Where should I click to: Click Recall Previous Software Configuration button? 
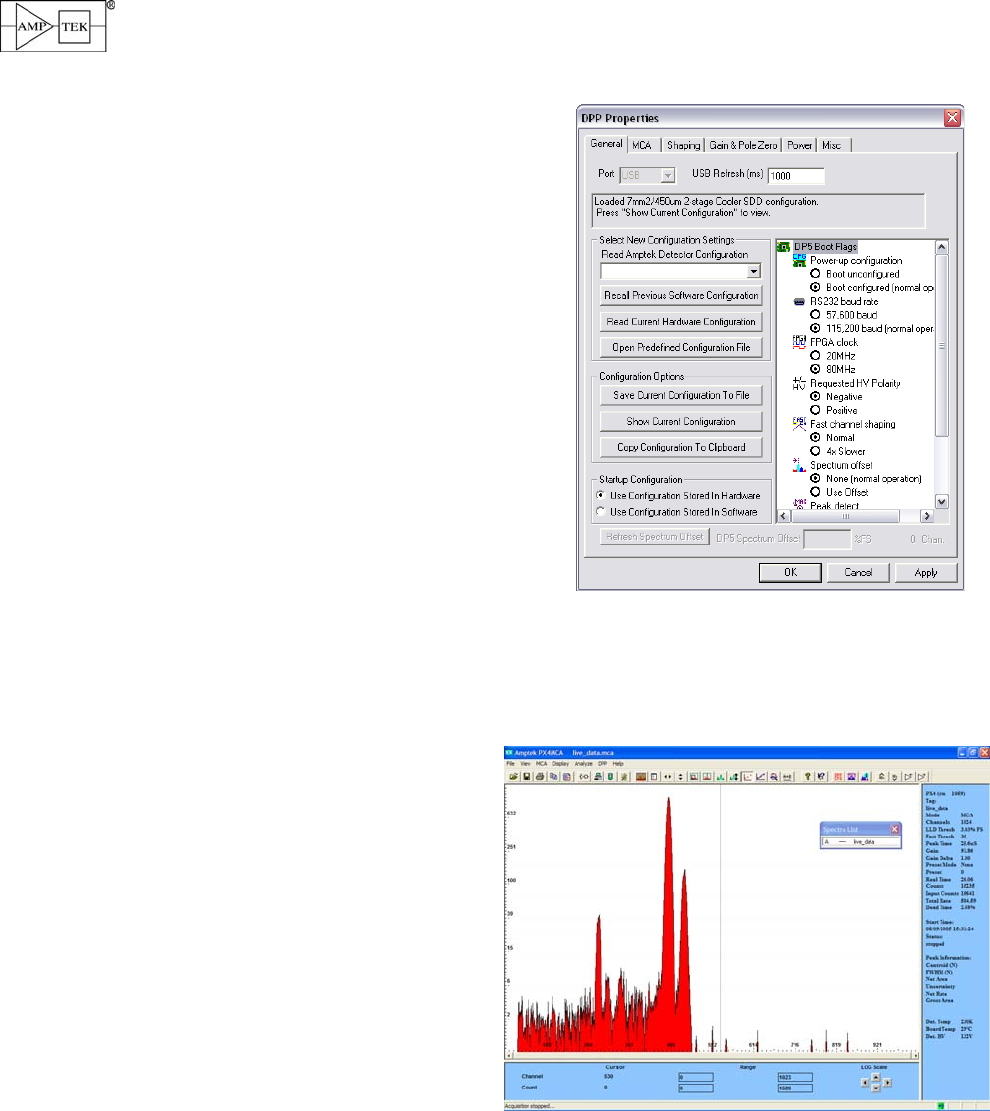tap(681, 295)
